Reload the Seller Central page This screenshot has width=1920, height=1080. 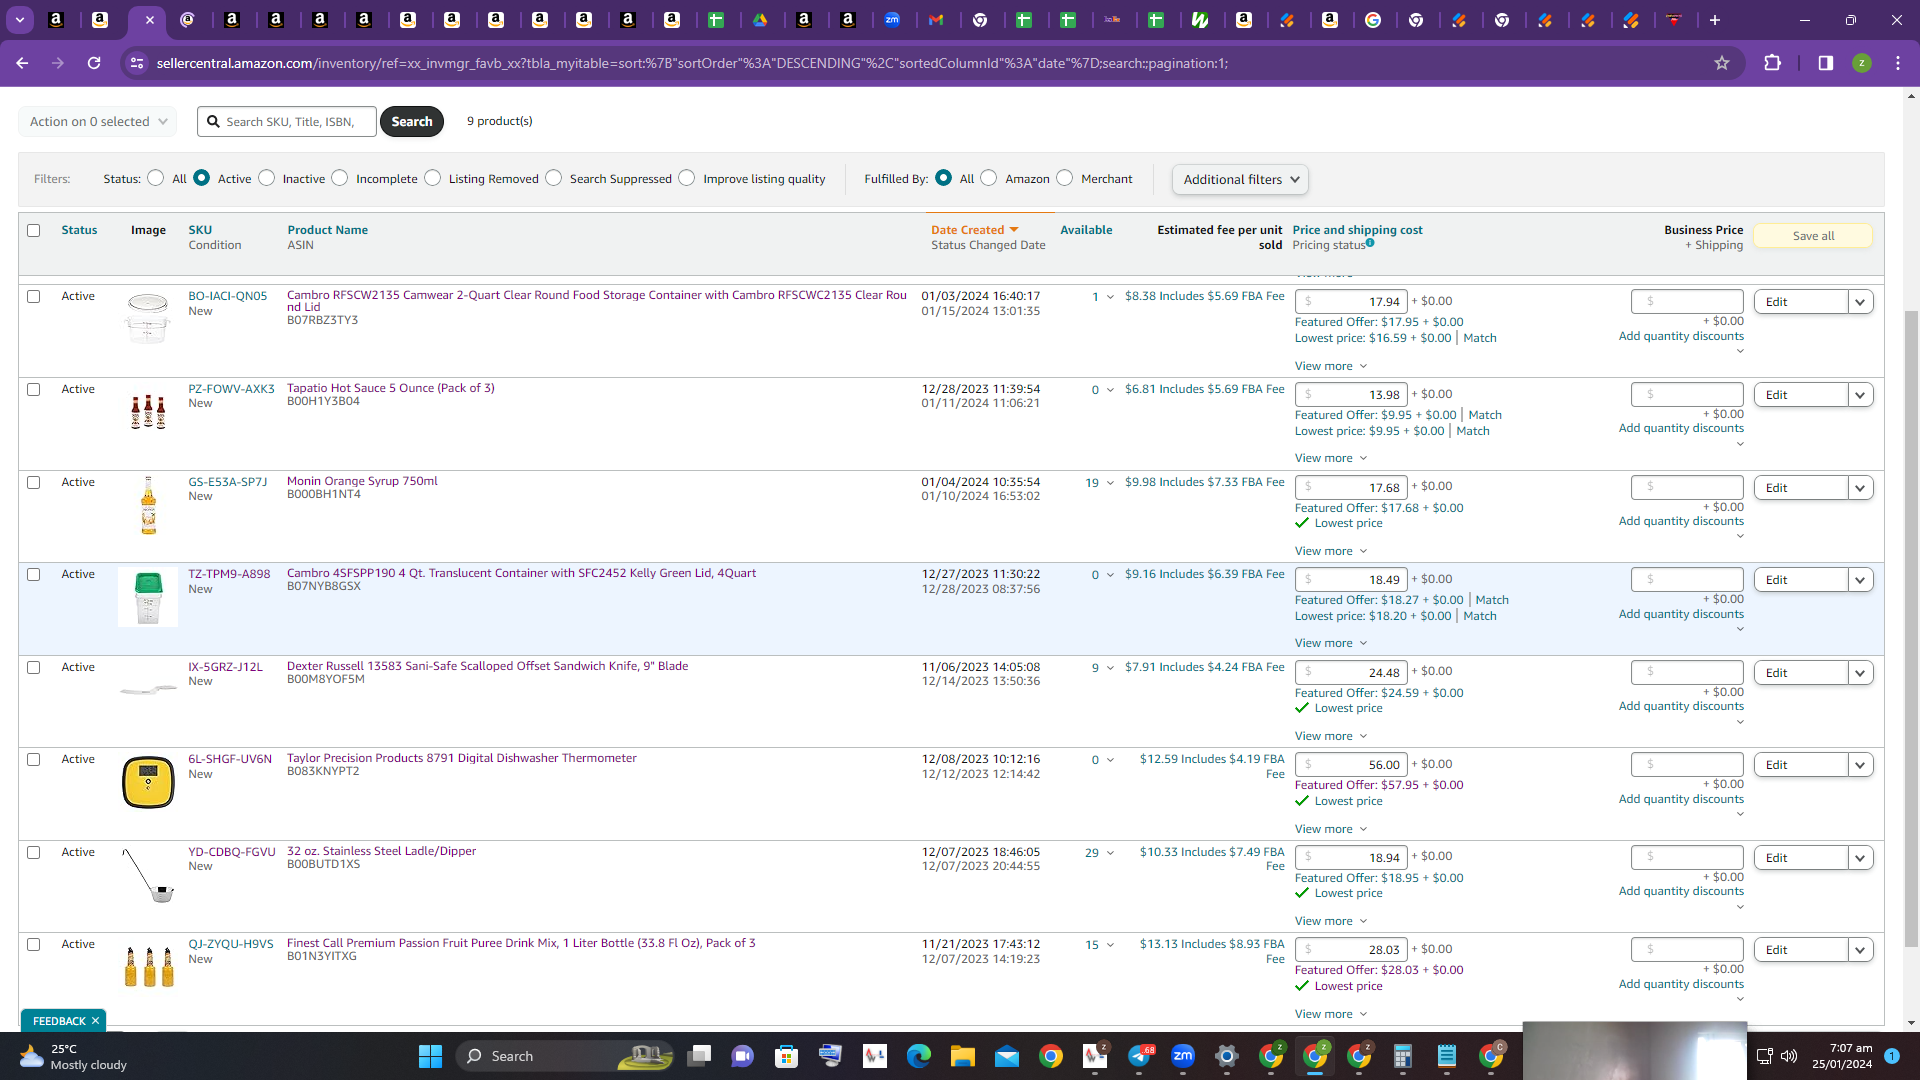coord(94,63)
